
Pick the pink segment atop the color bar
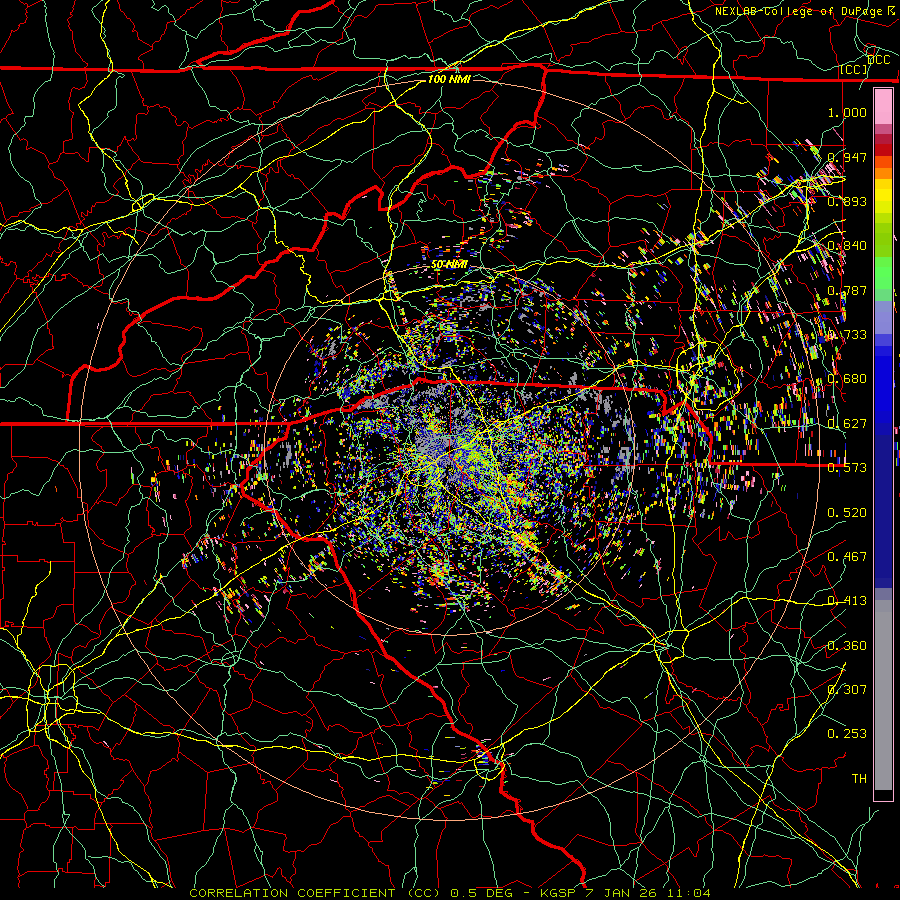point(883,106)
